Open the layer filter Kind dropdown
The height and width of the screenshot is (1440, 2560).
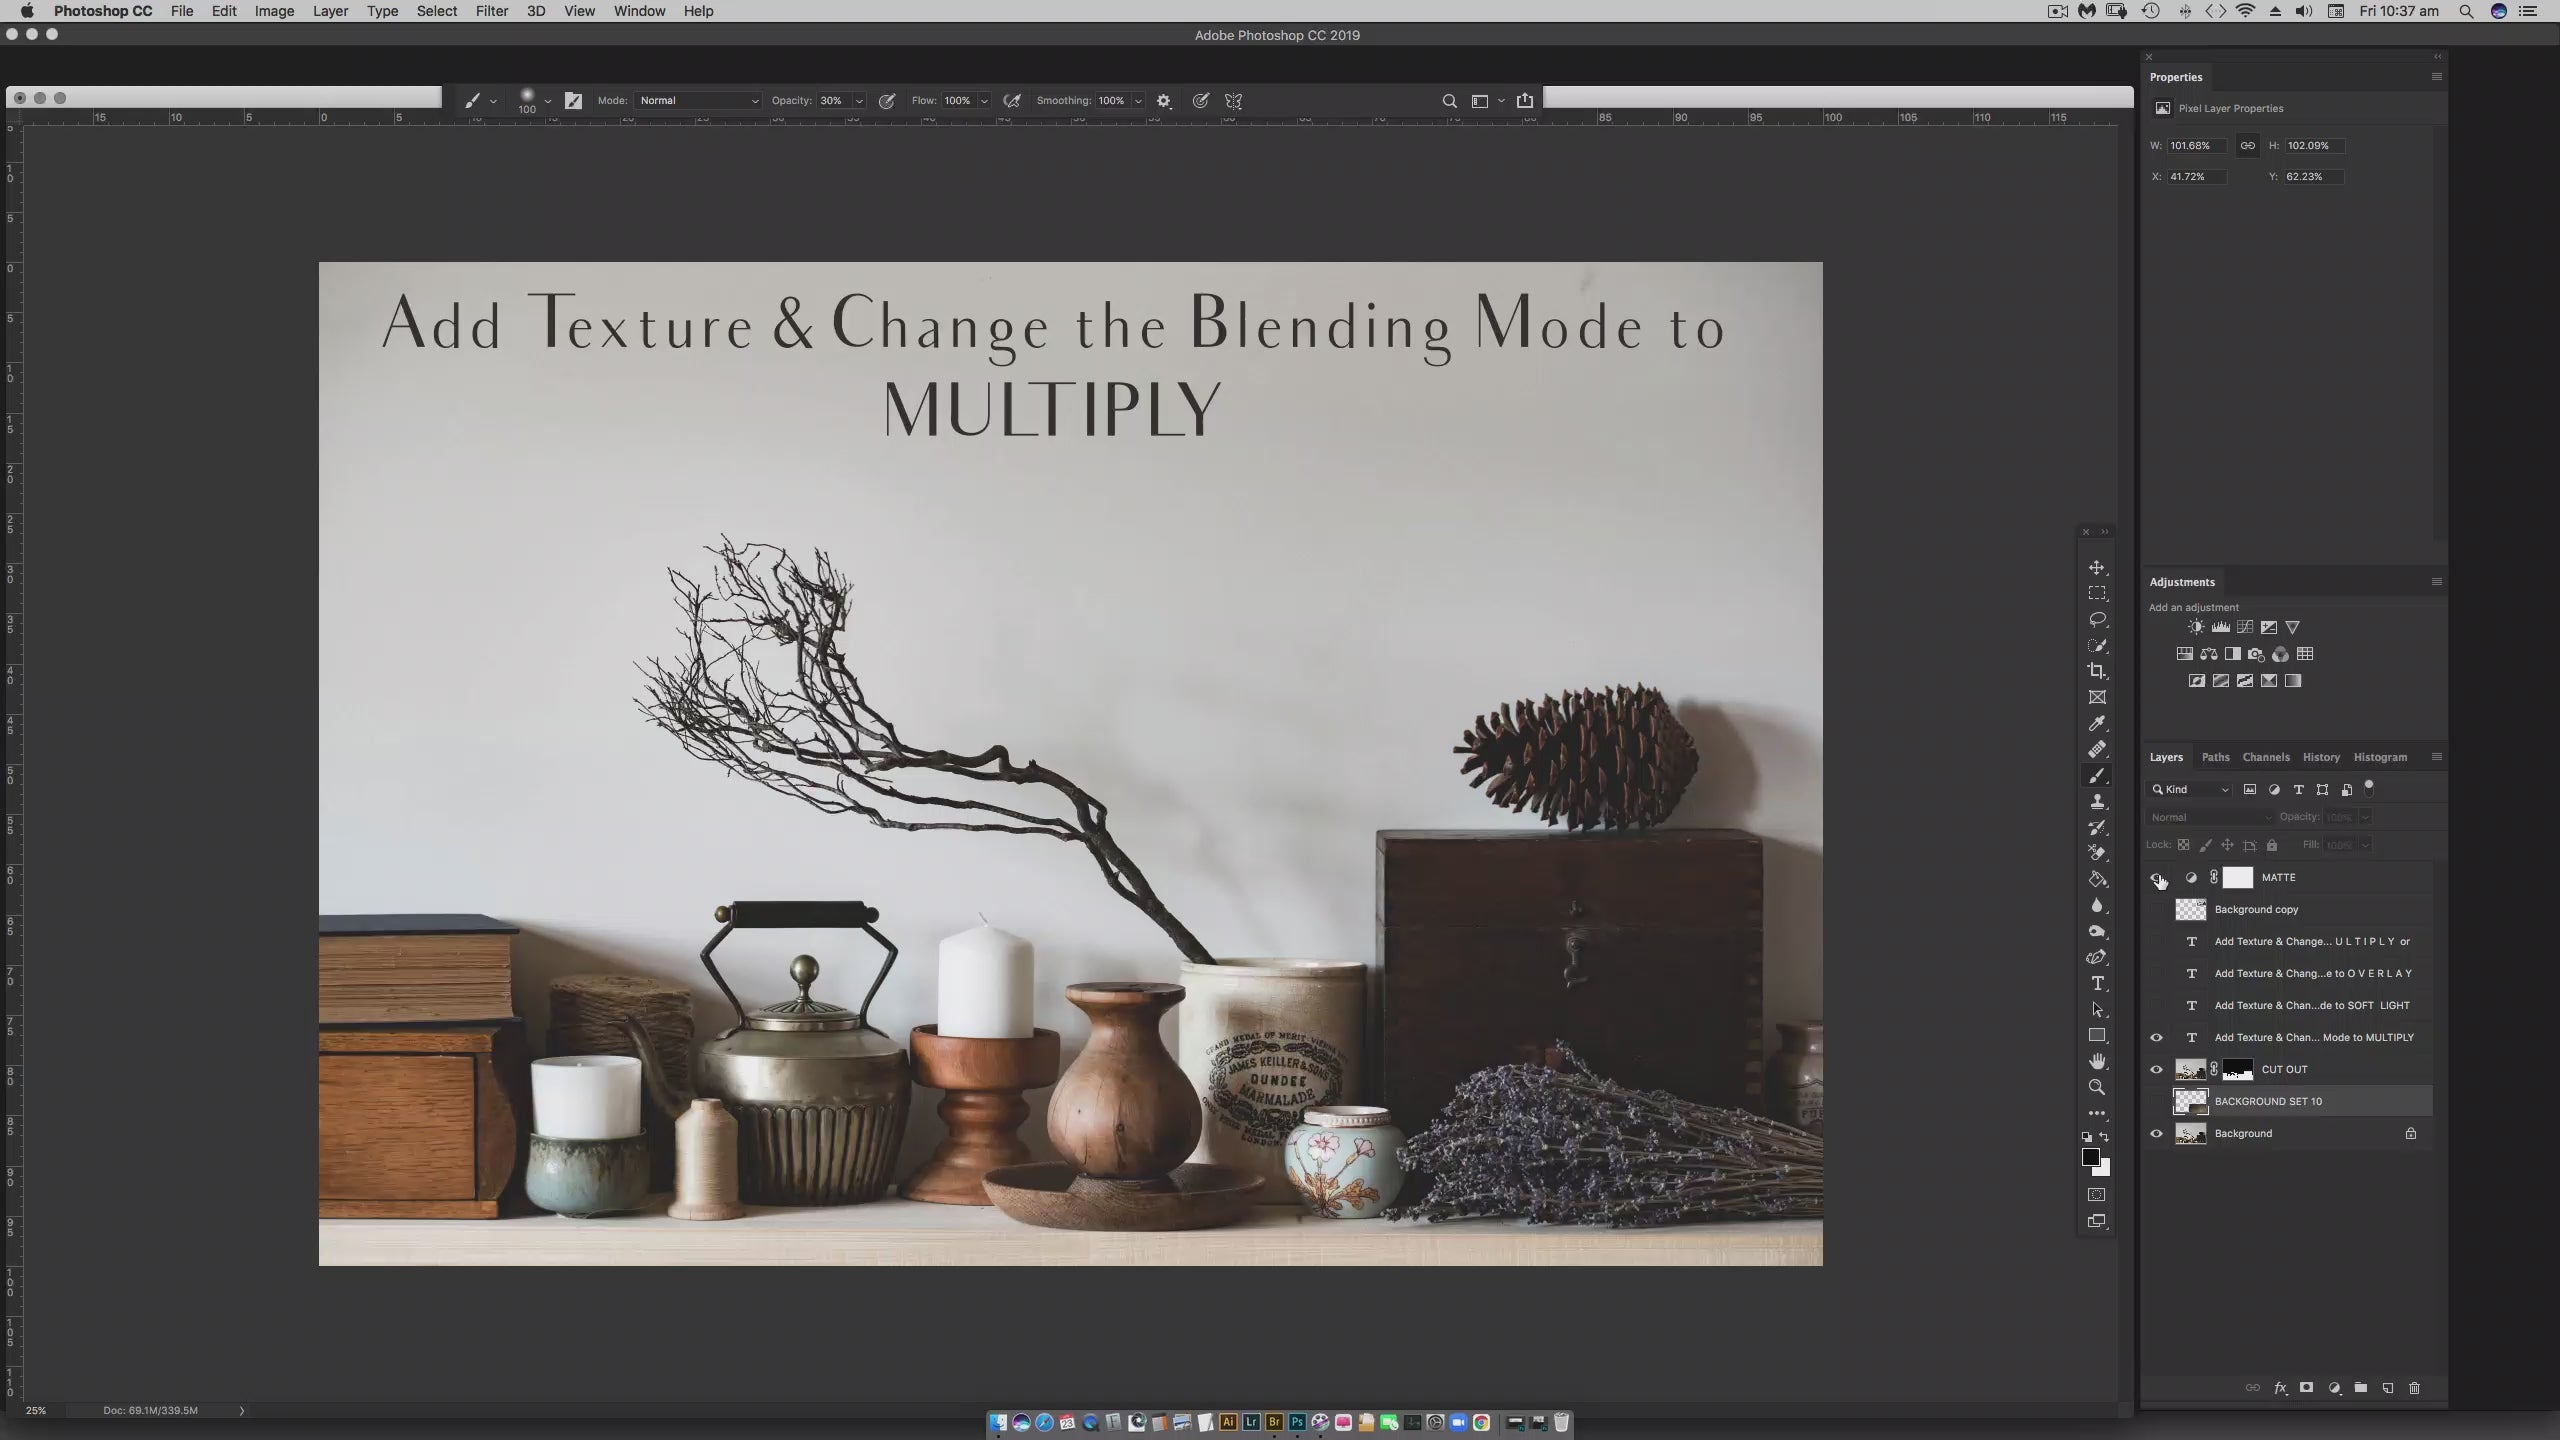click(x=2190, y=789)
